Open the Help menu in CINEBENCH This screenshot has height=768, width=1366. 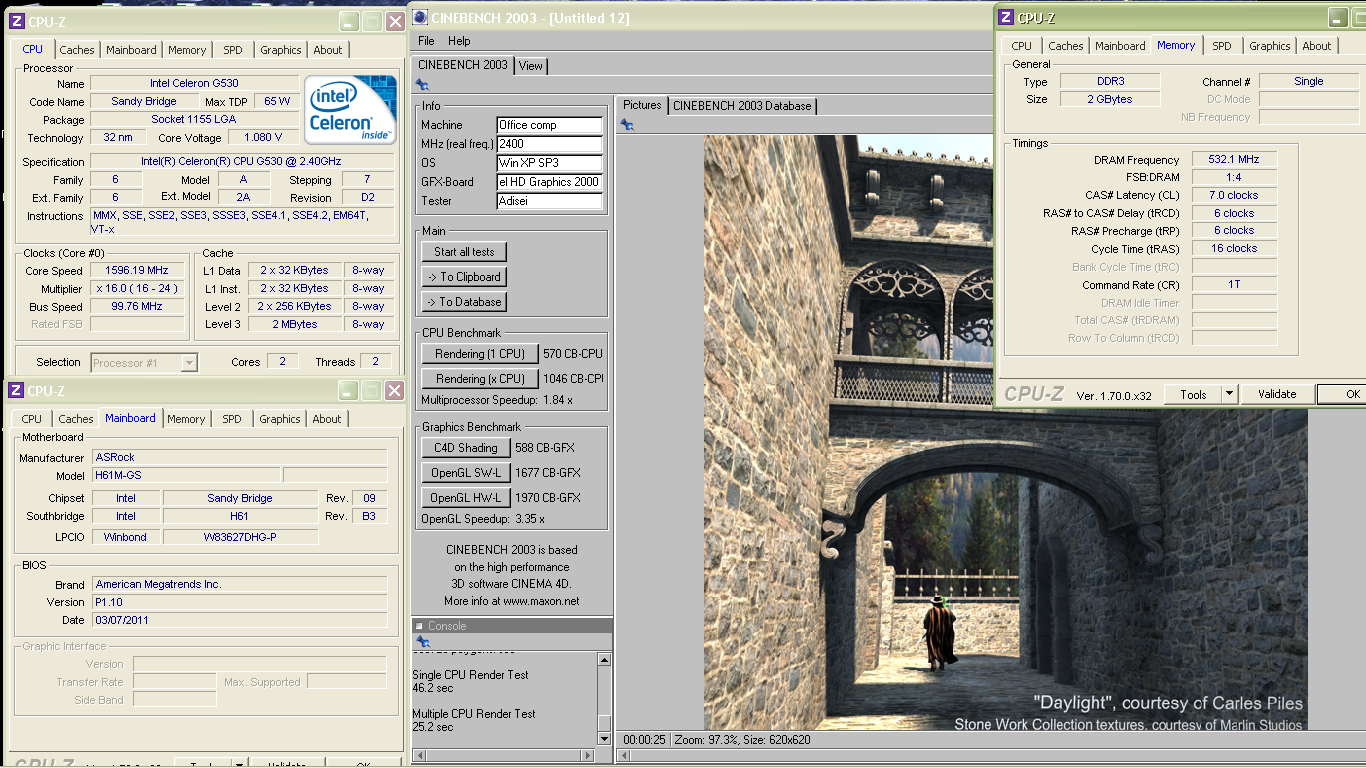[459, 41]
